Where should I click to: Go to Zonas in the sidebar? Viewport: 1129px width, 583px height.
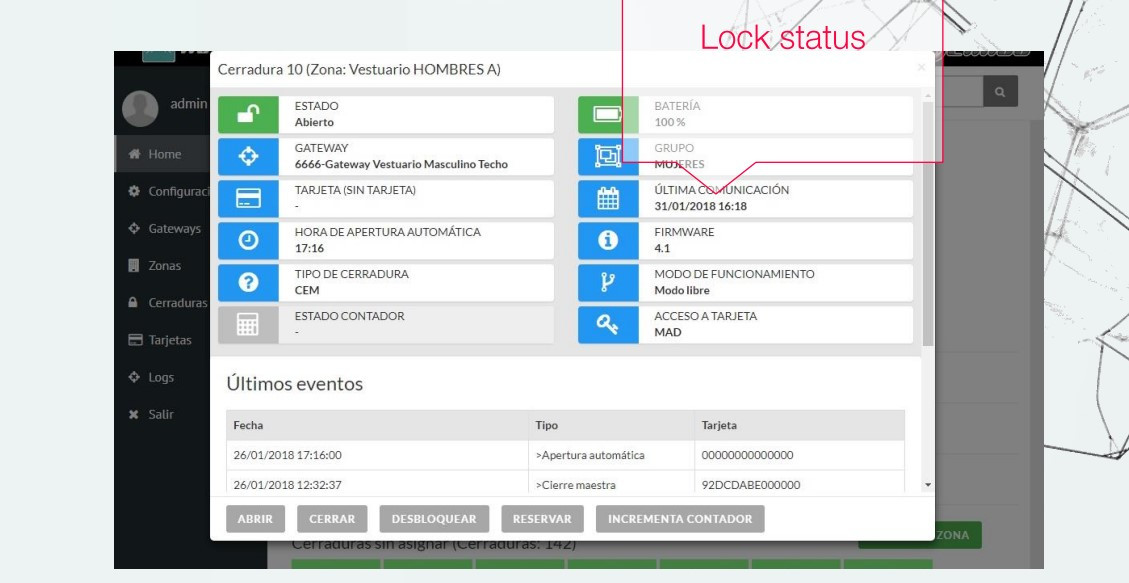tap(163, 266)
